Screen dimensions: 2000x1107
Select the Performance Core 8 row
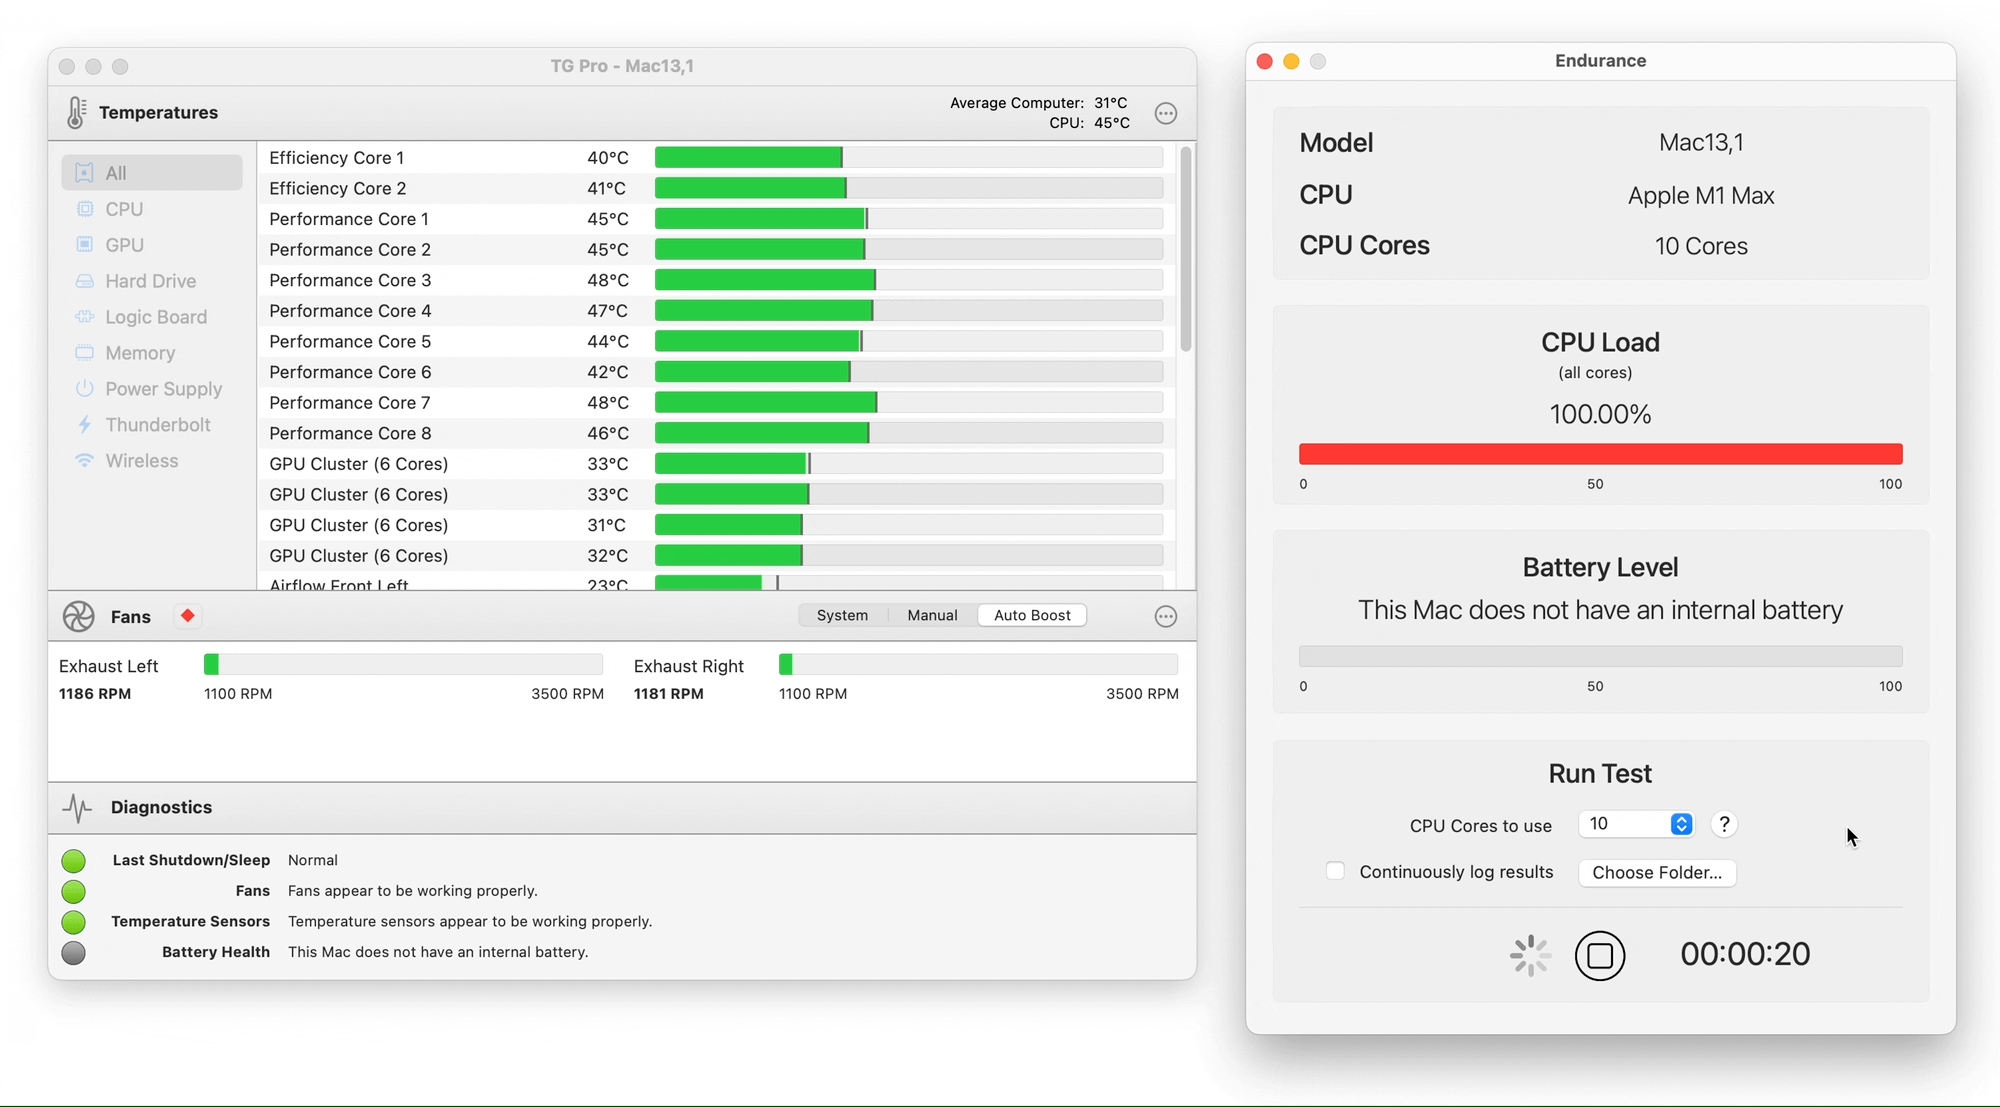point(716,433)
